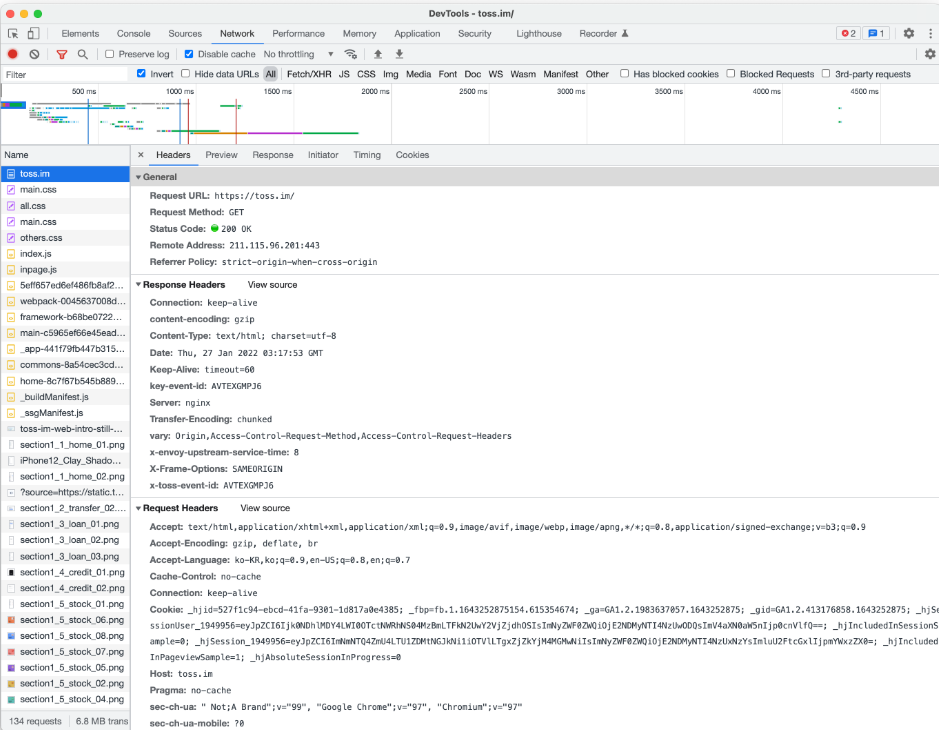This screenshot has width=939, height=730.
Task: Select section1_4_credit_01.png request
Action: pos(65,572)
